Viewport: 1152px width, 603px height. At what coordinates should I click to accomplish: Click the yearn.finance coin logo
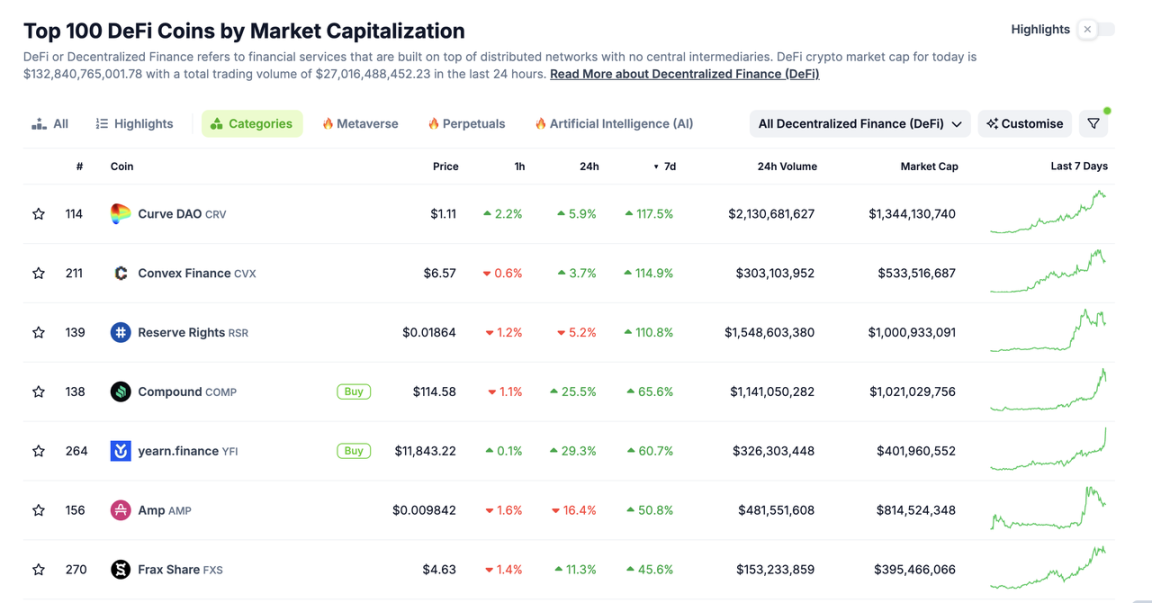click(x=120, y=451)
